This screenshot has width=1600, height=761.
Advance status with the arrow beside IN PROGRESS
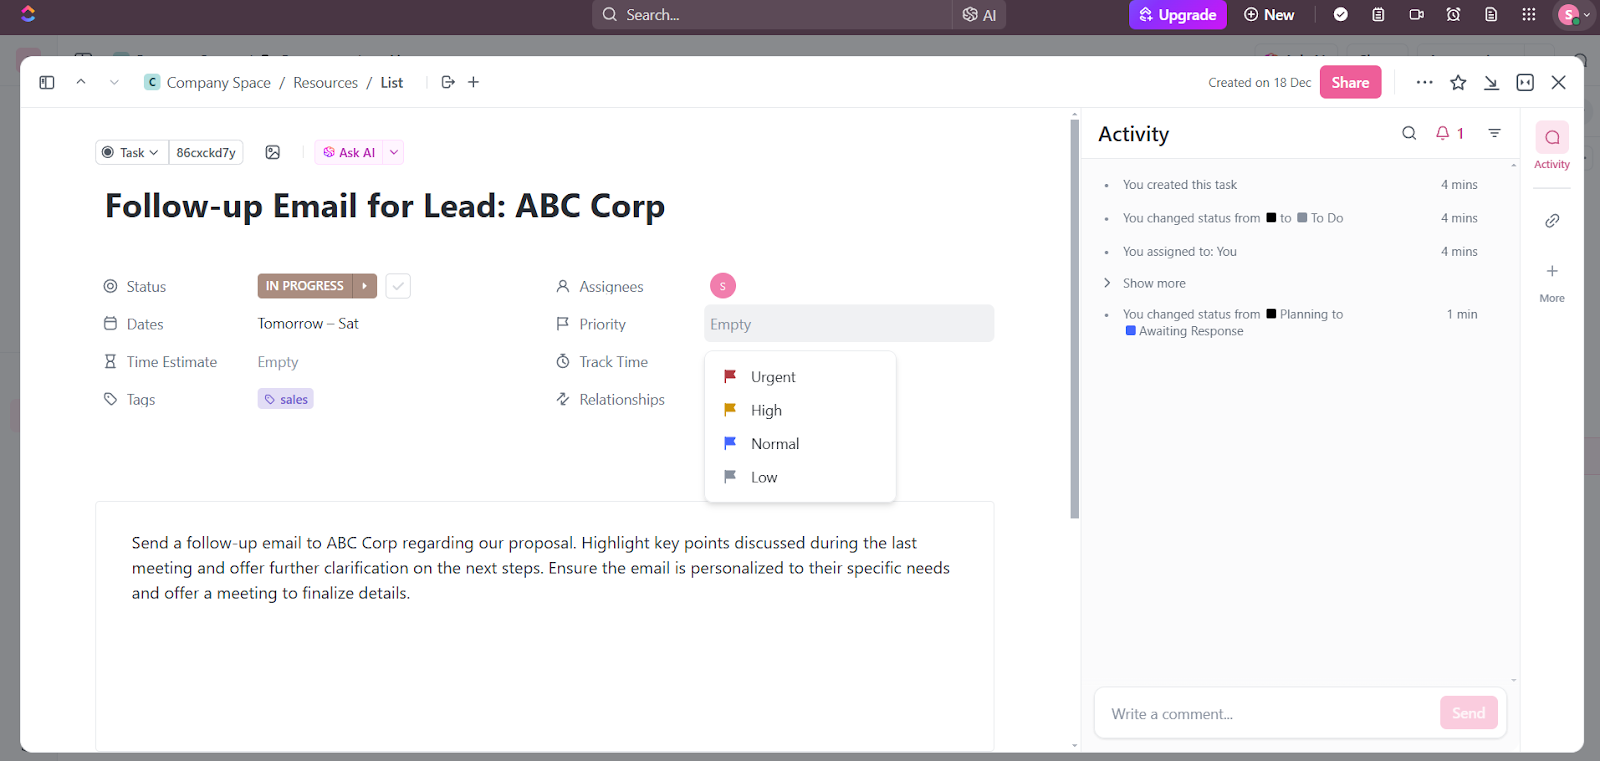click(365, 286)
